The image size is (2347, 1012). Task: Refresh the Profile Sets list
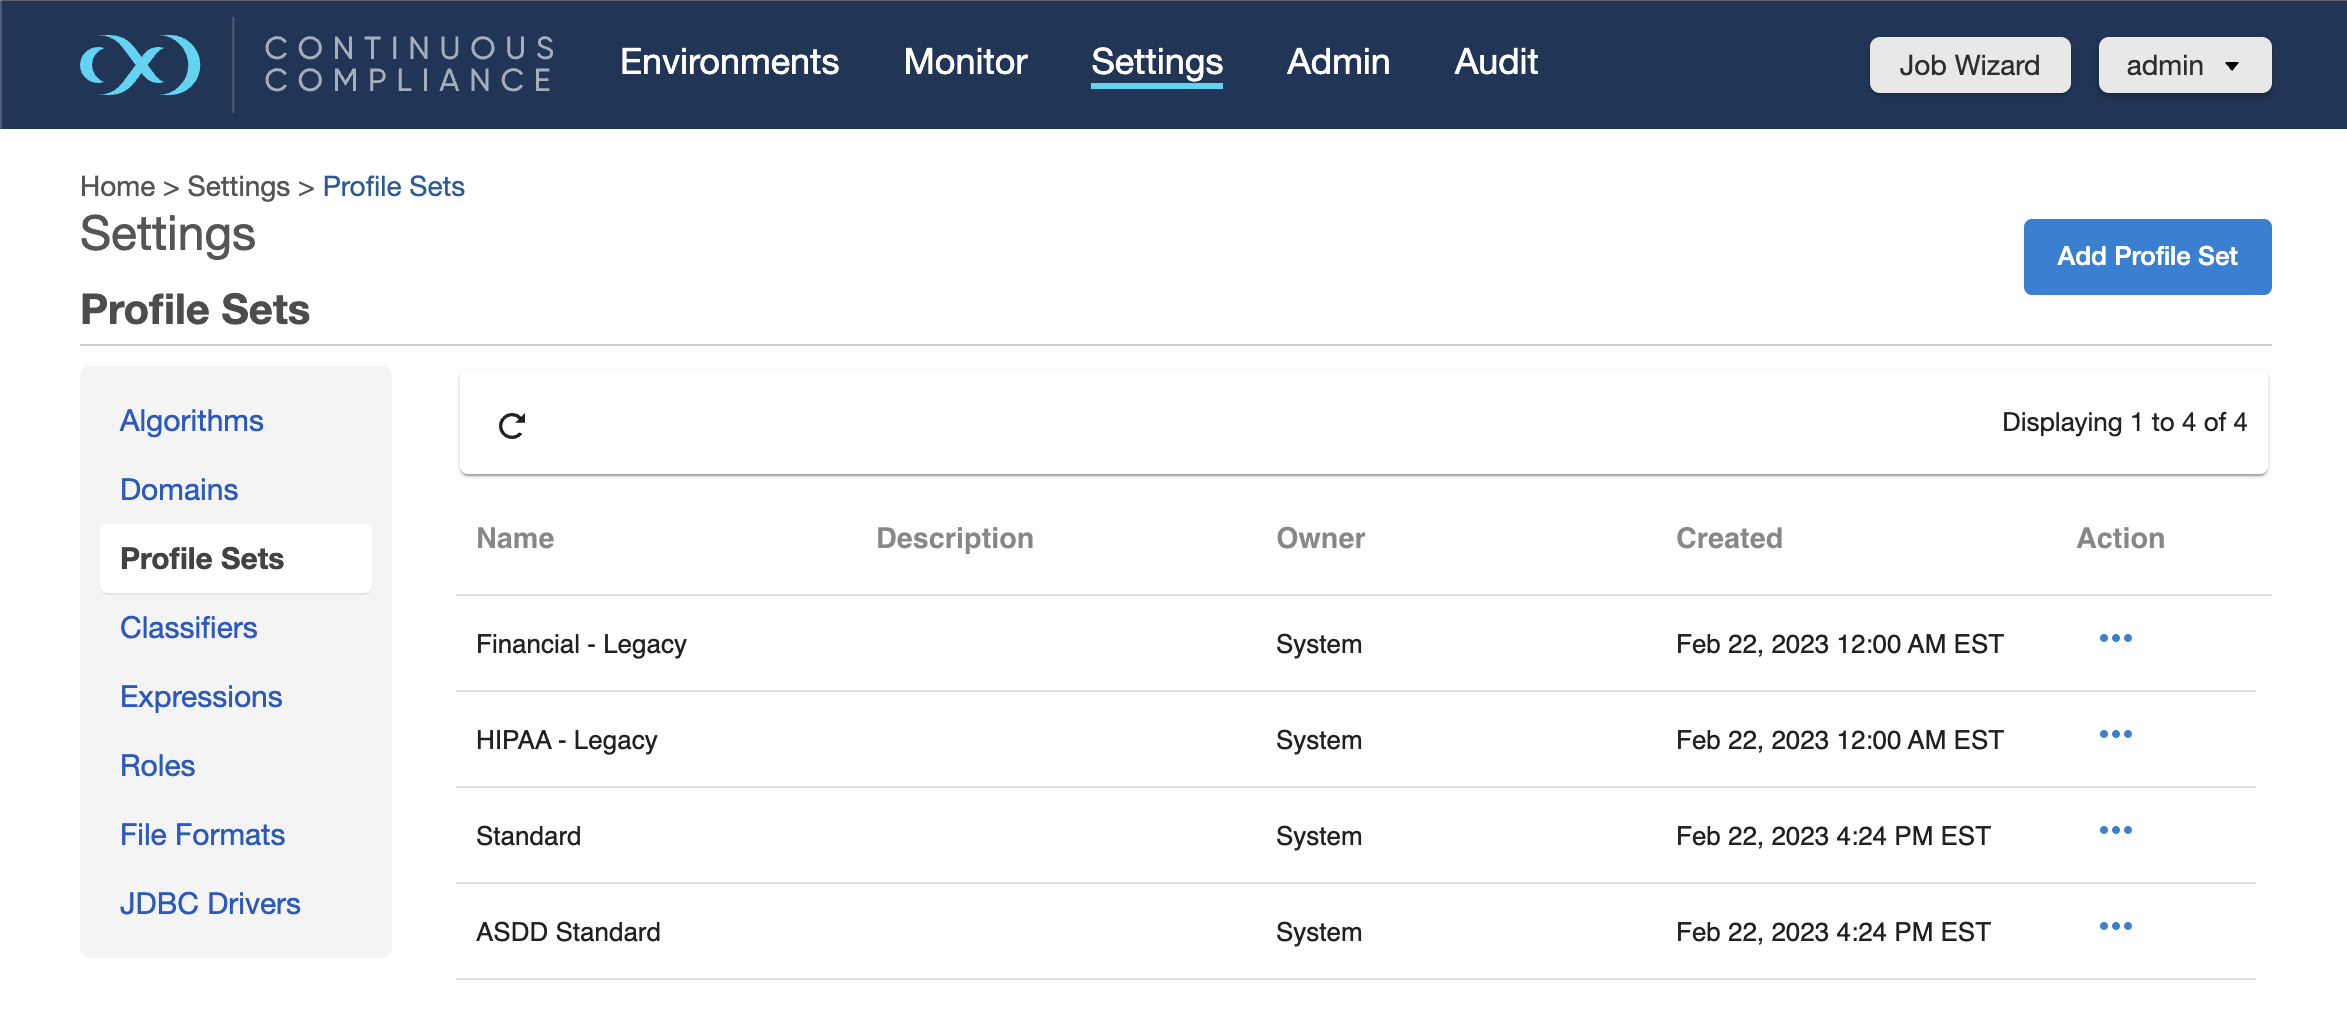(513, 424)
